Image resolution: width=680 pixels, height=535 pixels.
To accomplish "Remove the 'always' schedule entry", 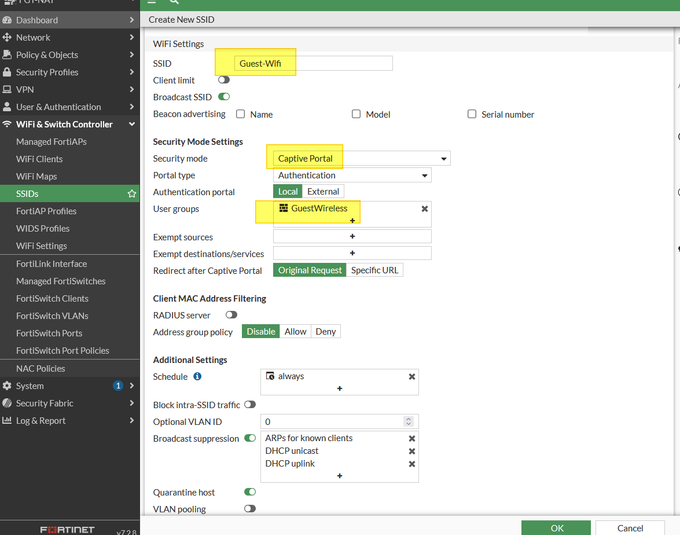I will [411, 377].
